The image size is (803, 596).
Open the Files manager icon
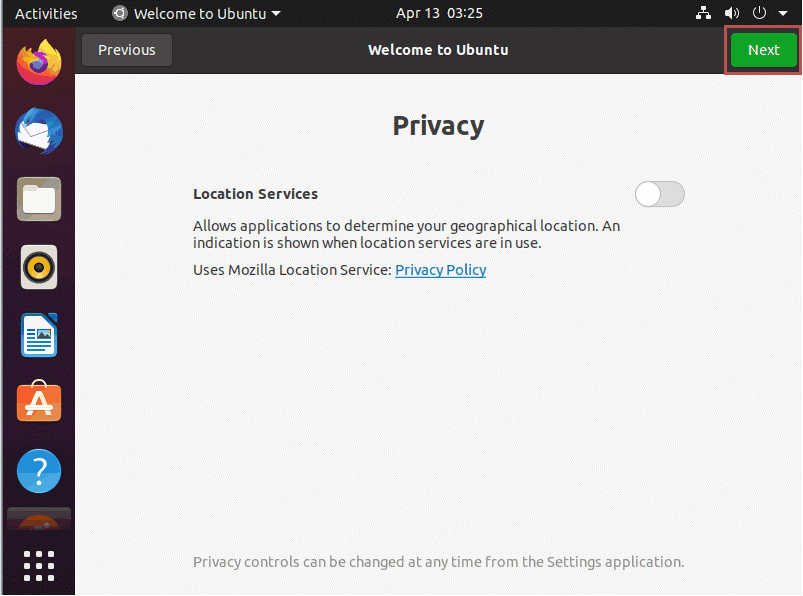(39, 199)
